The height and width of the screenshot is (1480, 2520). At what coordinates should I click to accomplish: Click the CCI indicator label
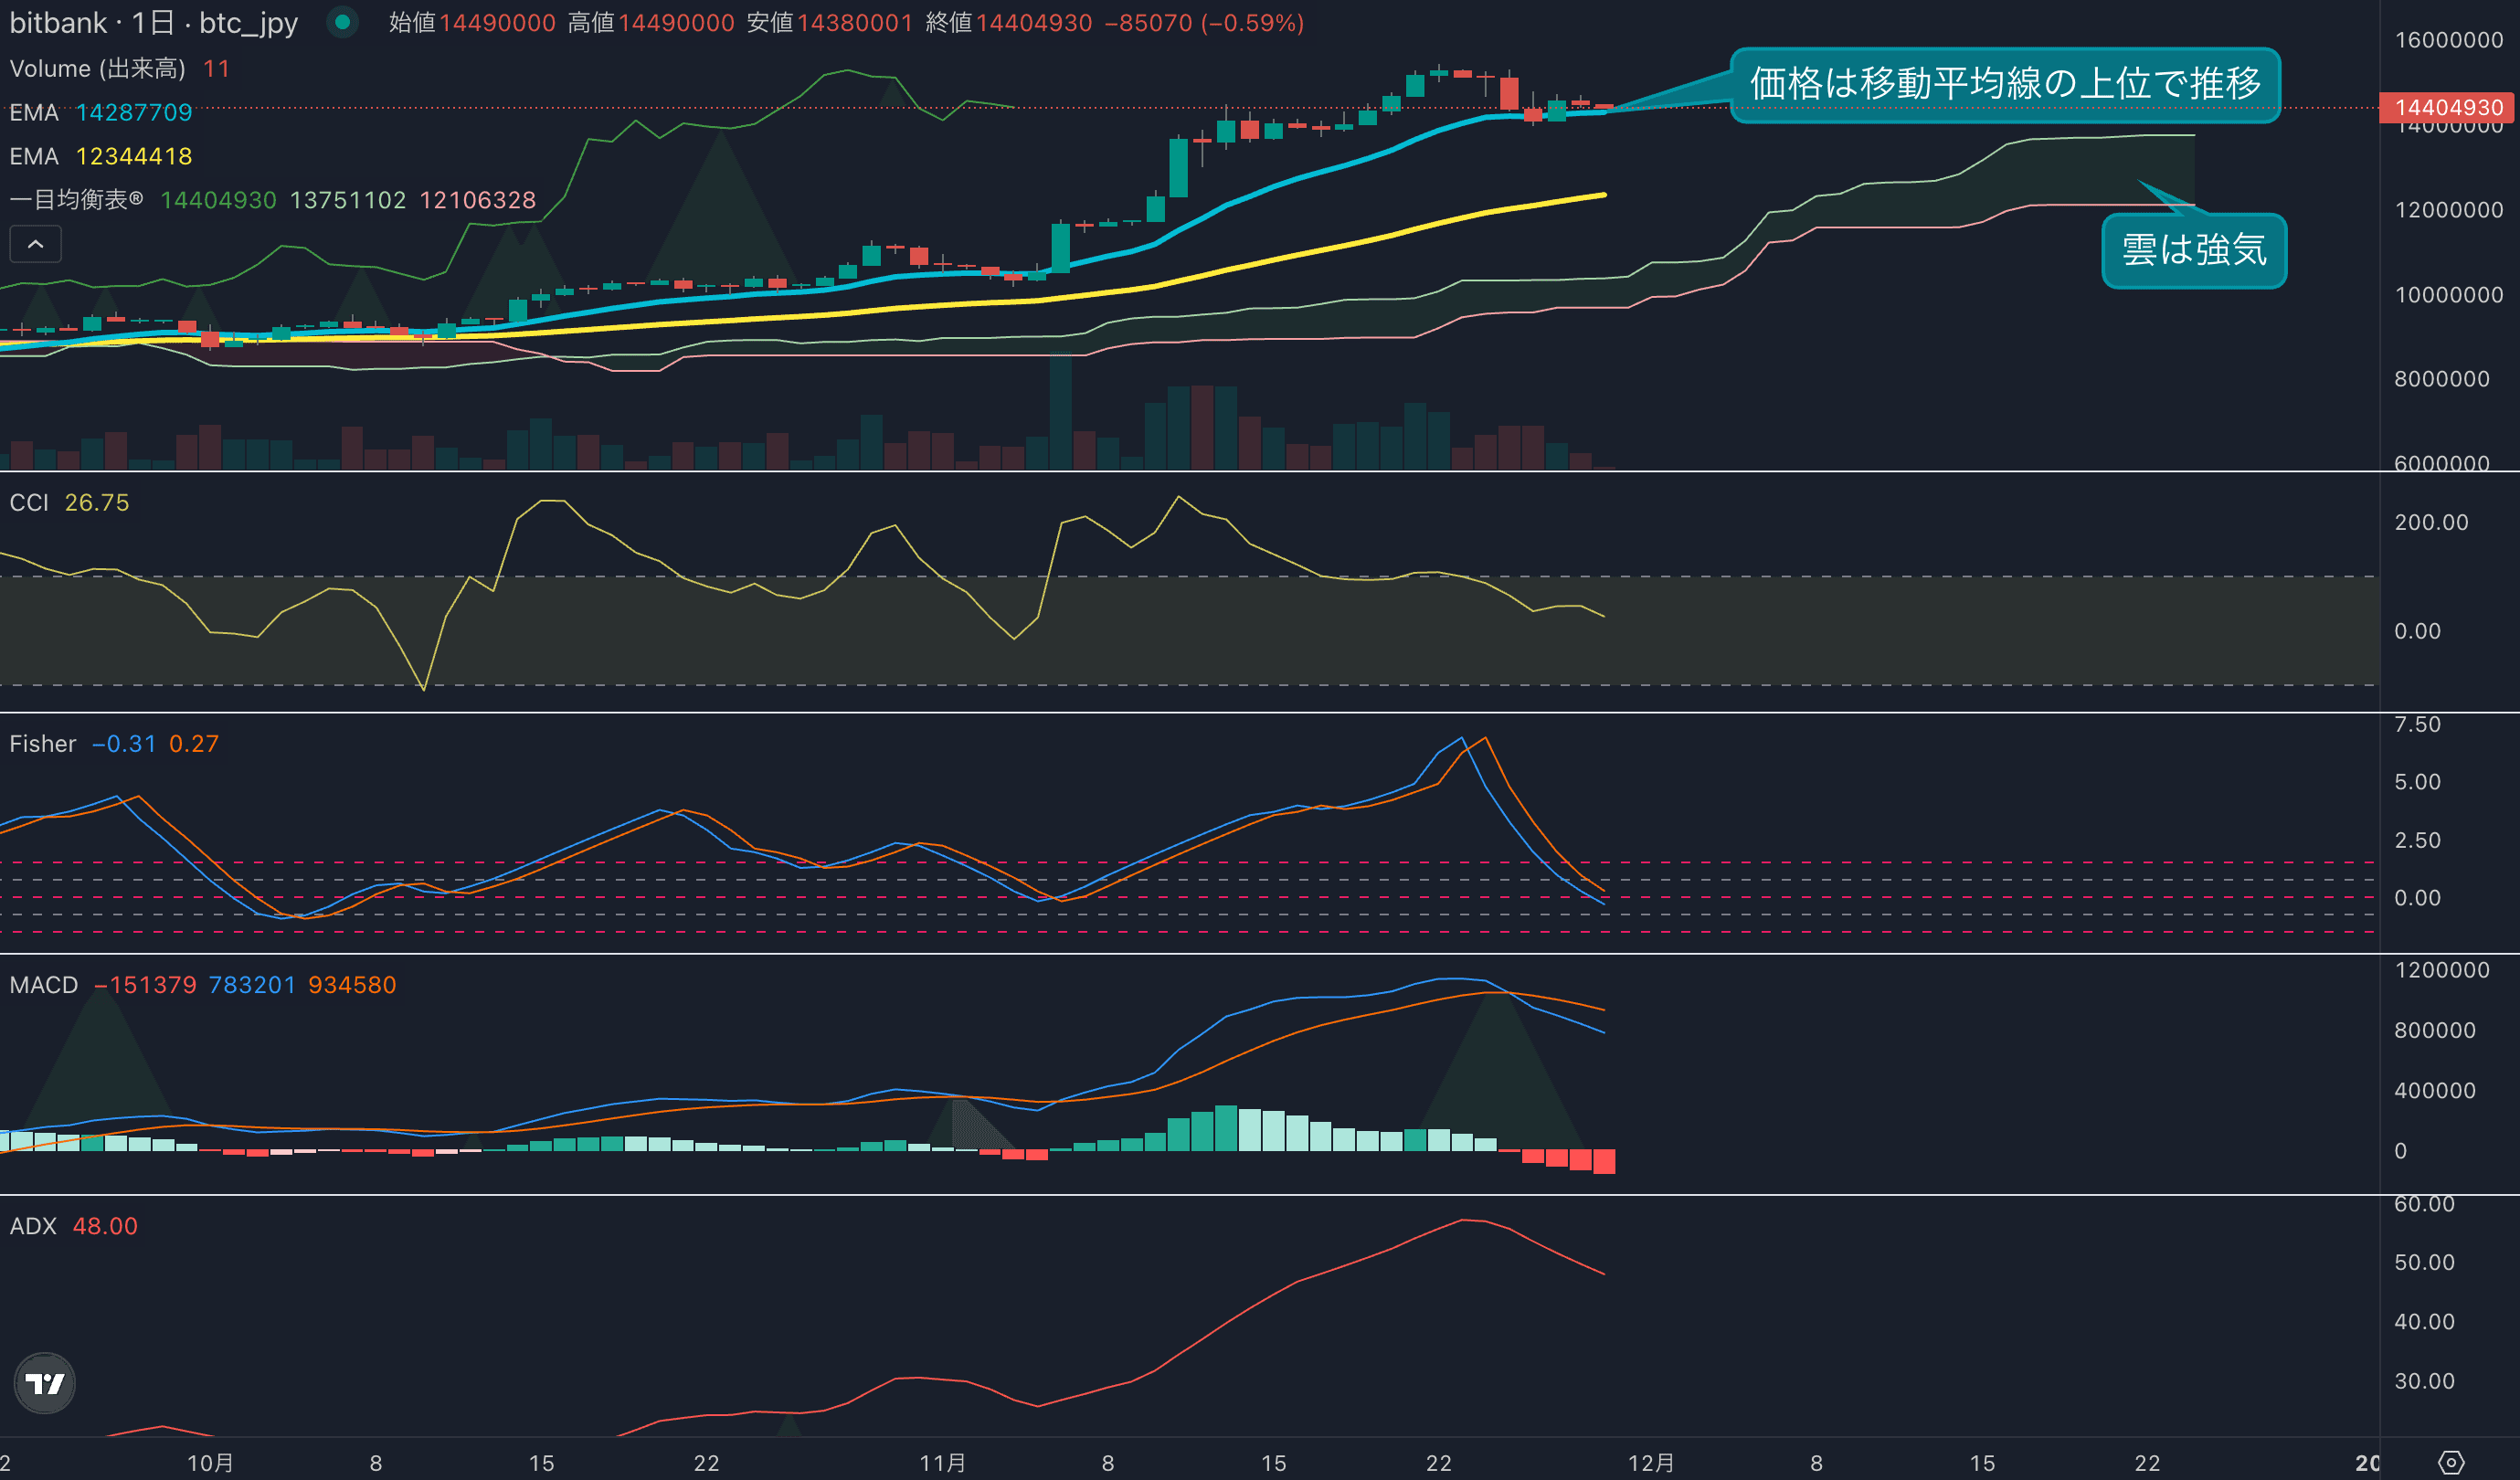click(29, 502)
